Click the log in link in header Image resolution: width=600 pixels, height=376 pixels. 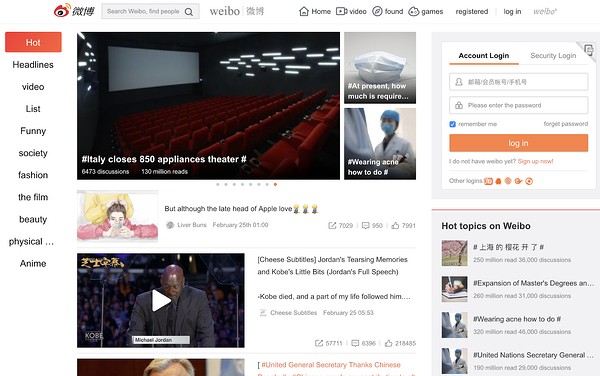point(512,11)
